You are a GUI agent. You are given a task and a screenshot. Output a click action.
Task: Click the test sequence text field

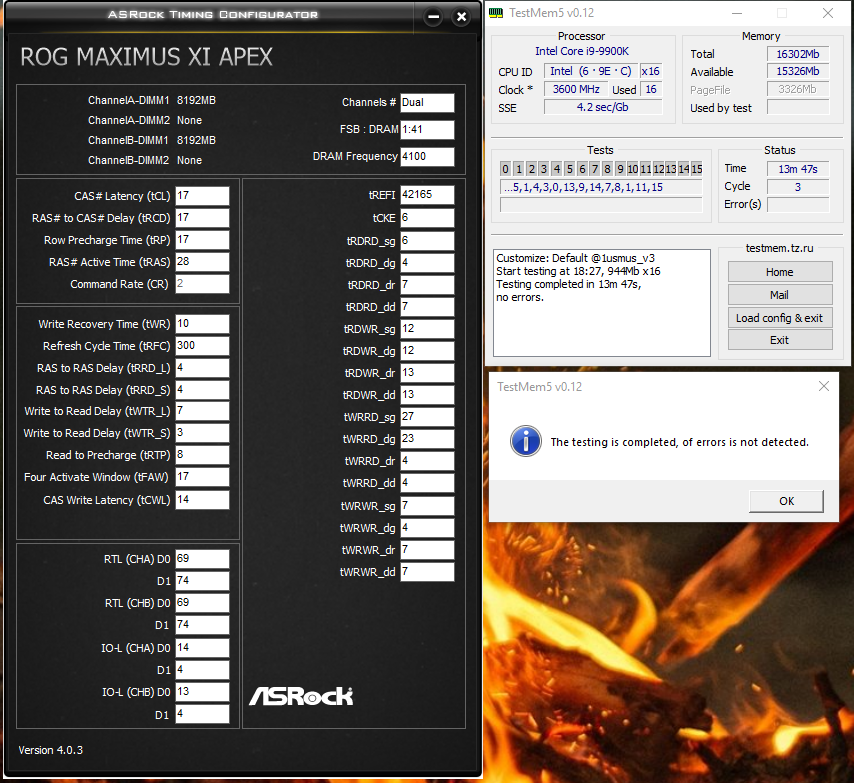point(601,187)
